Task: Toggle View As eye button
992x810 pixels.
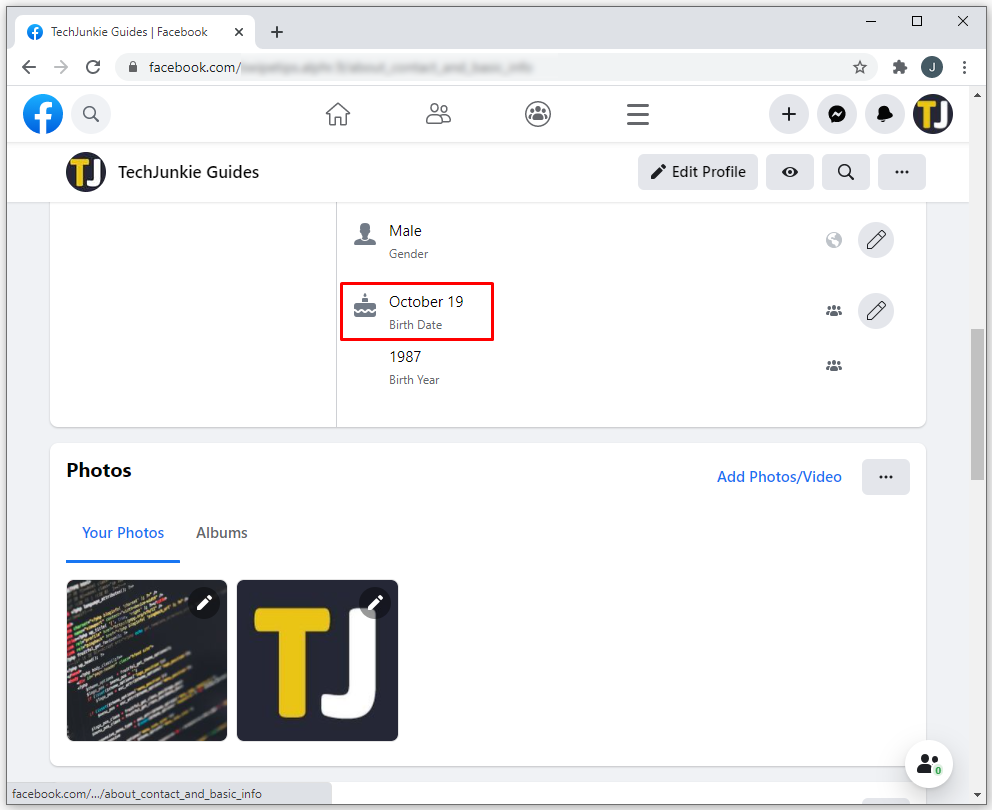Action: [x=790, y=172]
